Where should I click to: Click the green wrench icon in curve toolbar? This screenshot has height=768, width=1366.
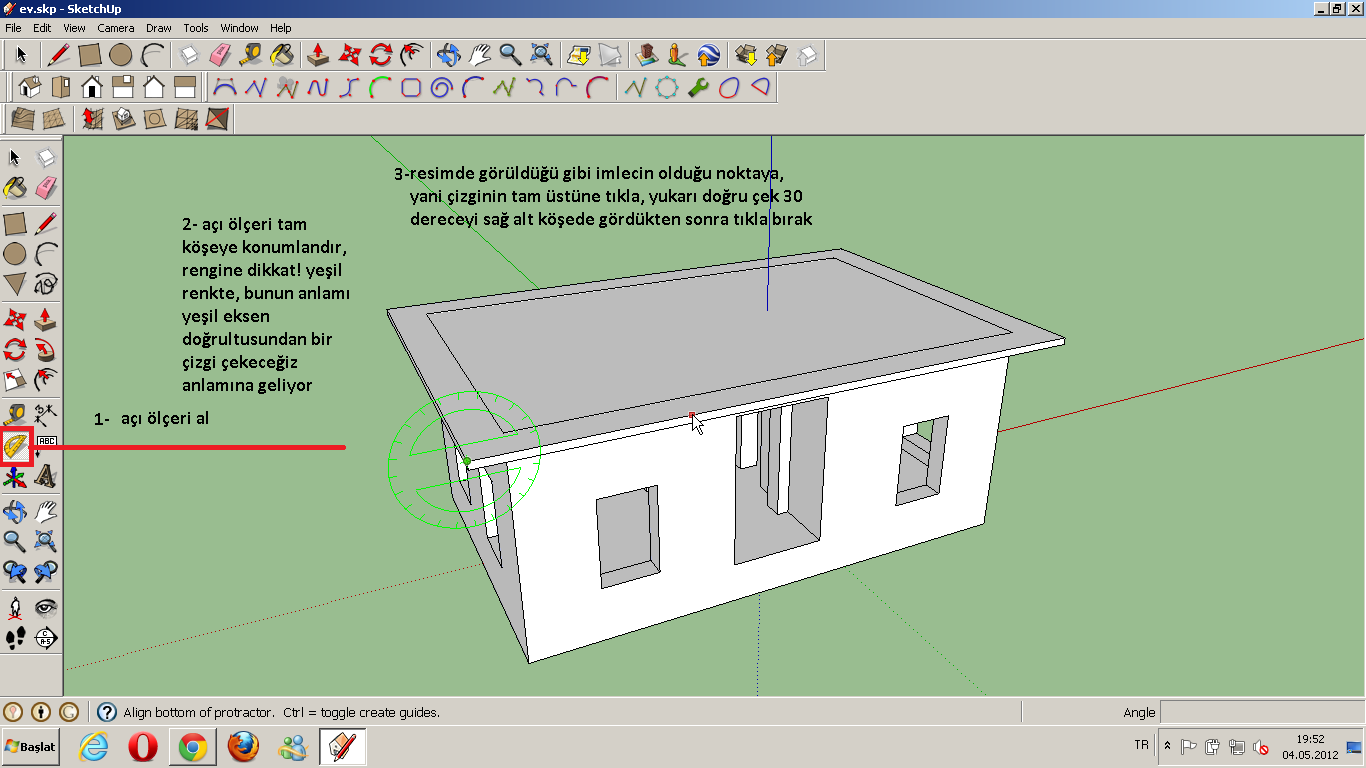[x=698, y=87]
